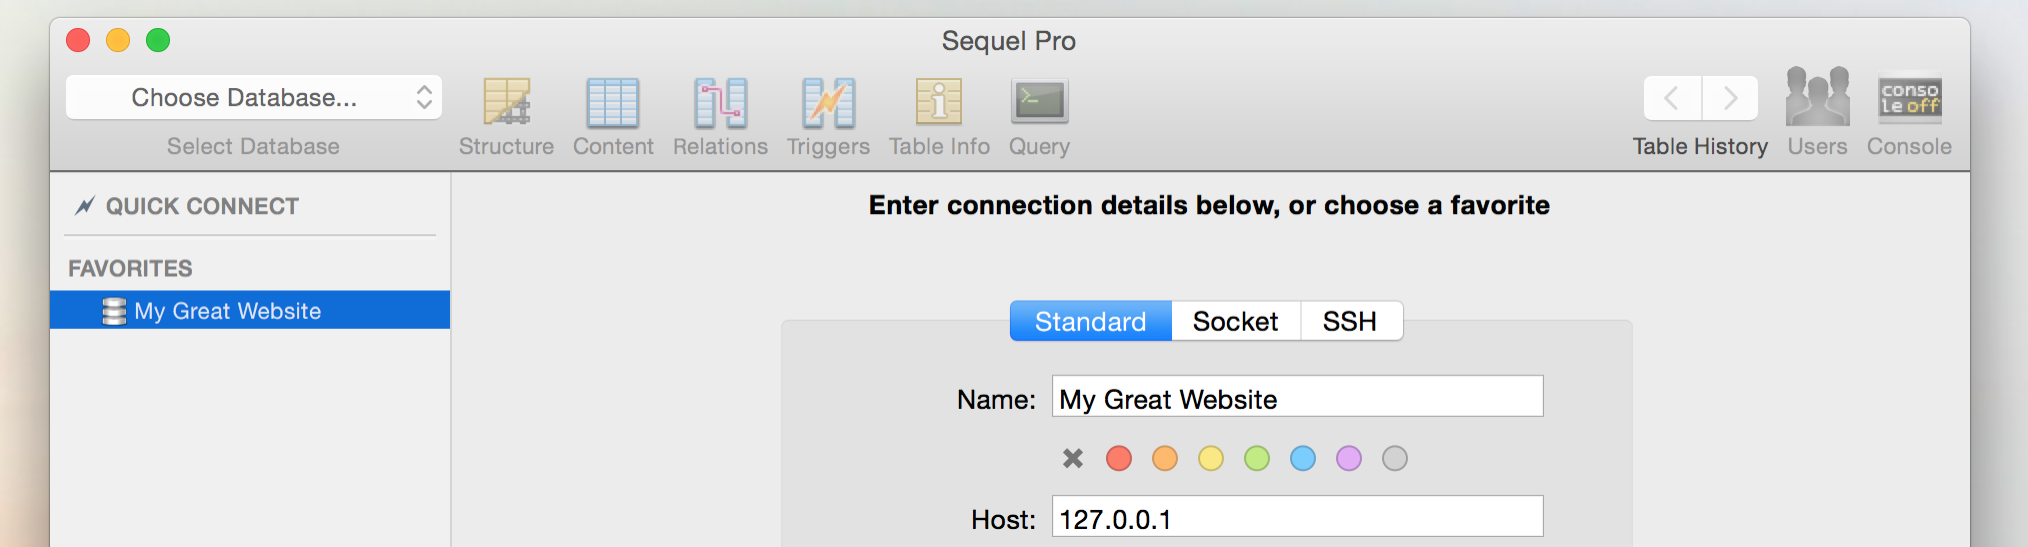Expand the Choose Database dropdown

[254, 97]
